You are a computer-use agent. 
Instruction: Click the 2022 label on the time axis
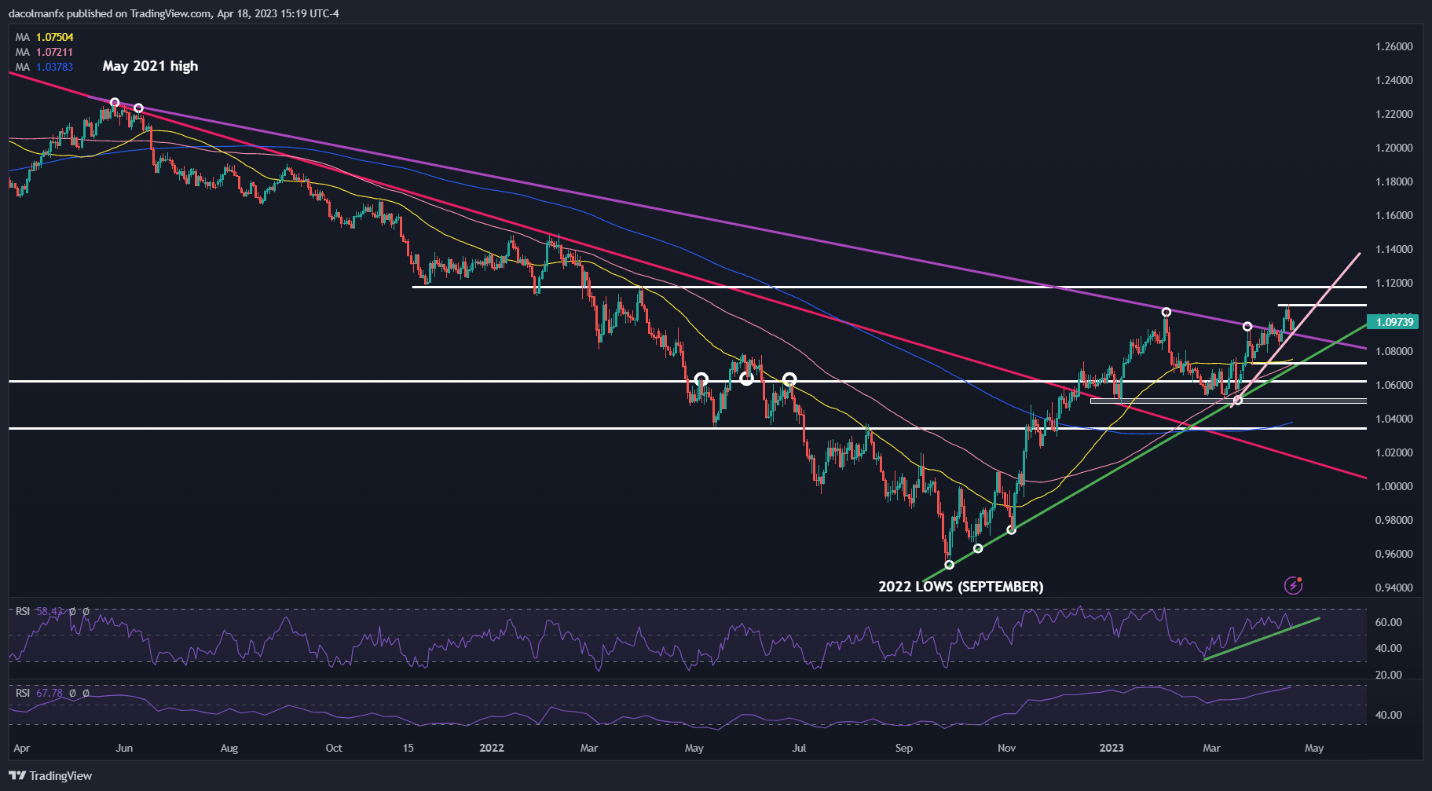[x=490, y=748]
